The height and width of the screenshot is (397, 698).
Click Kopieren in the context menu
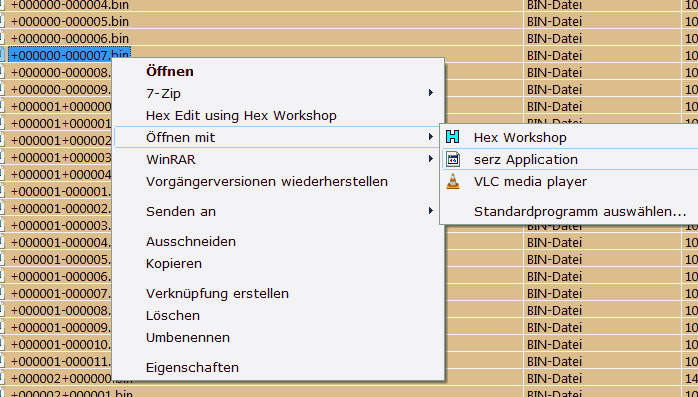[x=174, y=263]
